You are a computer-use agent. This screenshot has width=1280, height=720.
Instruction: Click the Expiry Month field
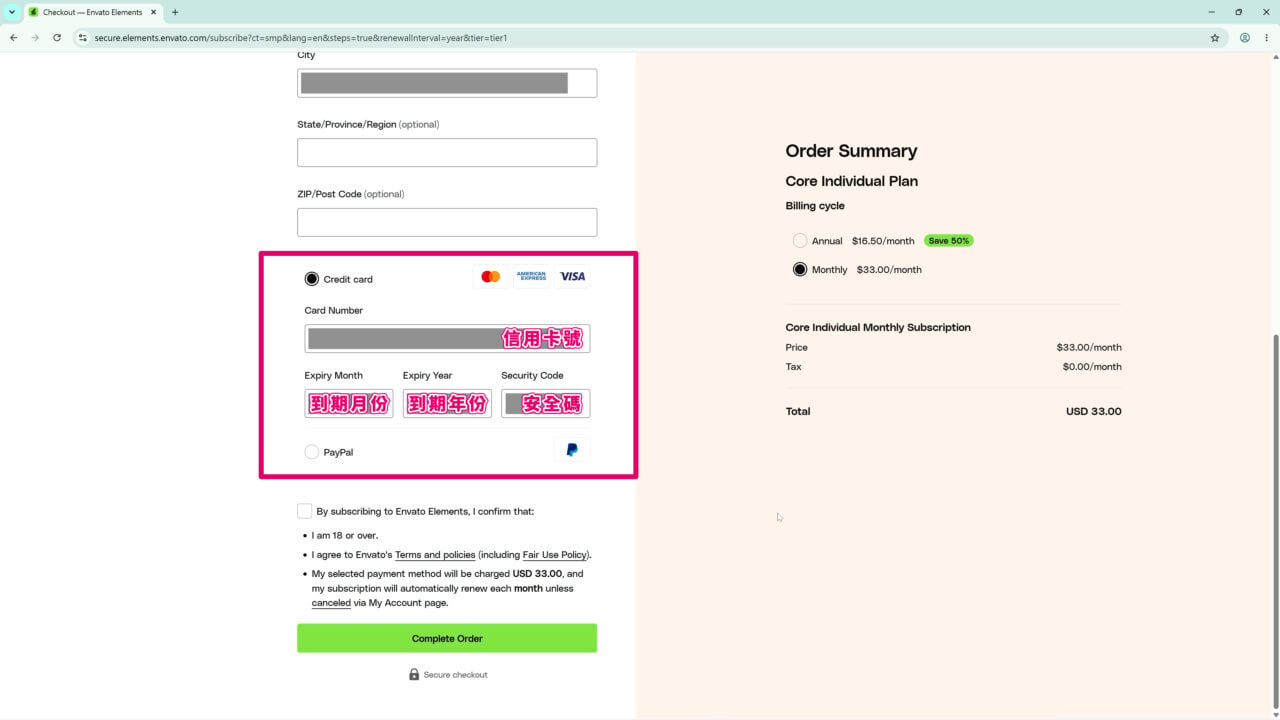click(349, 403)
